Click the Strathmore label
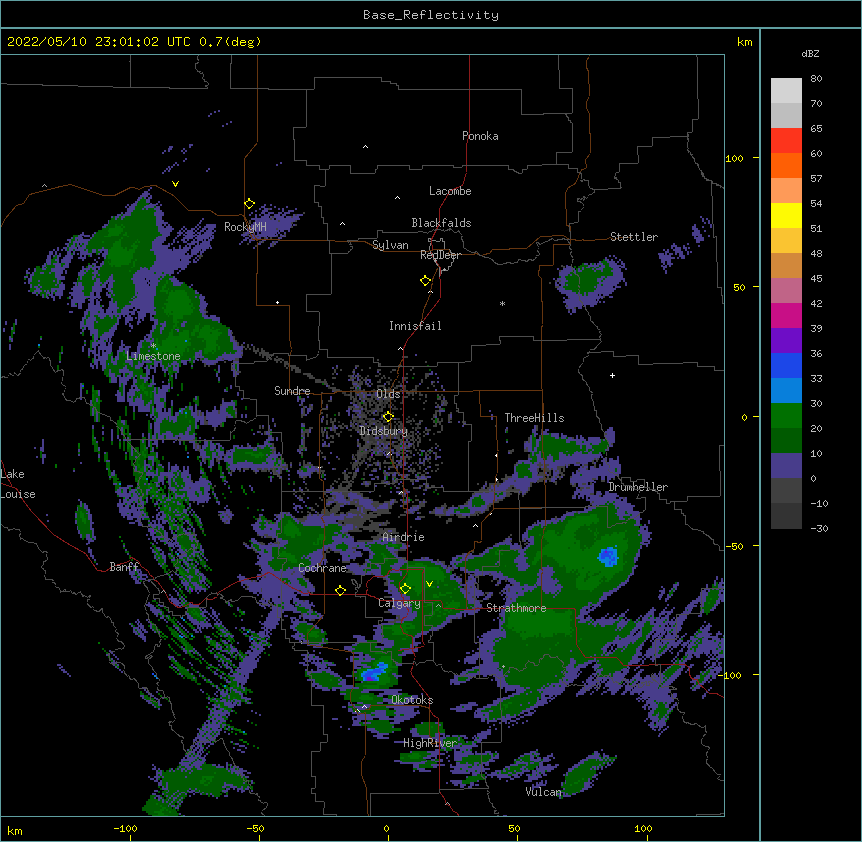This screenshot has height=842, width=862. tap(516, 608)
